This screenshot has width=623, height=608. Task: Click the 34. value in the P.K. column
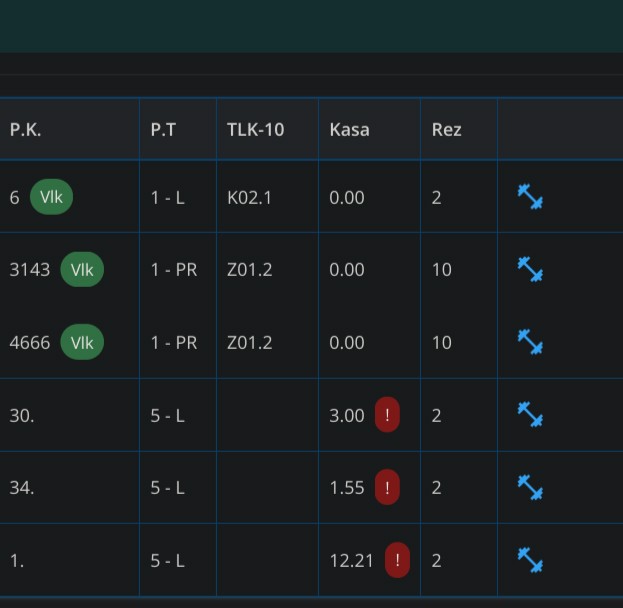(22, 488)
